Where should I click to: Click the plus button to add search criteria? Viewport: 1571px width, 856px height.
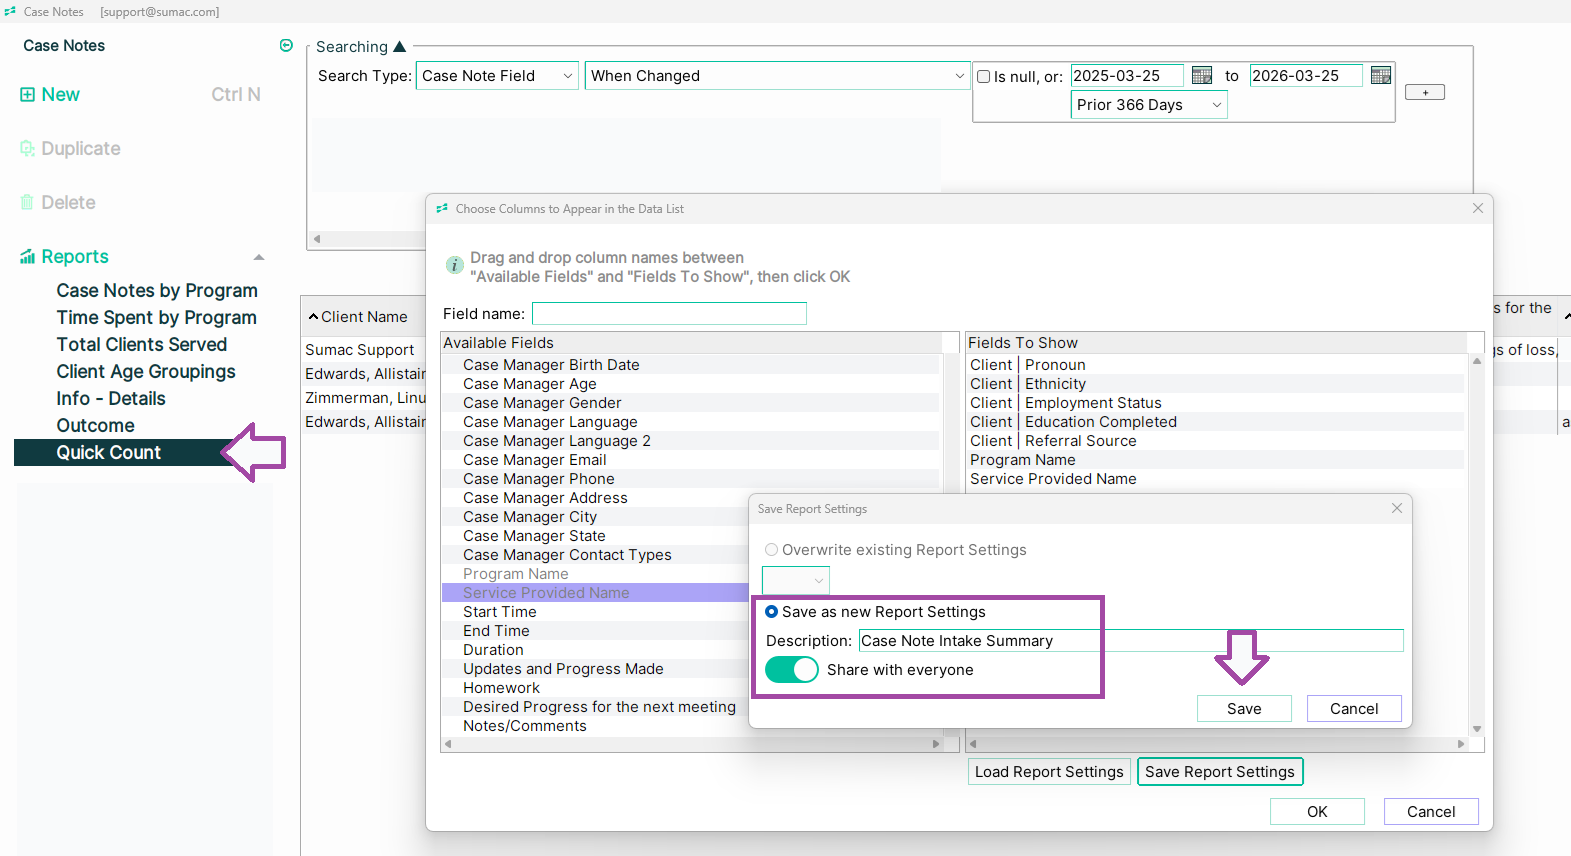click(x=1424, y=93)
